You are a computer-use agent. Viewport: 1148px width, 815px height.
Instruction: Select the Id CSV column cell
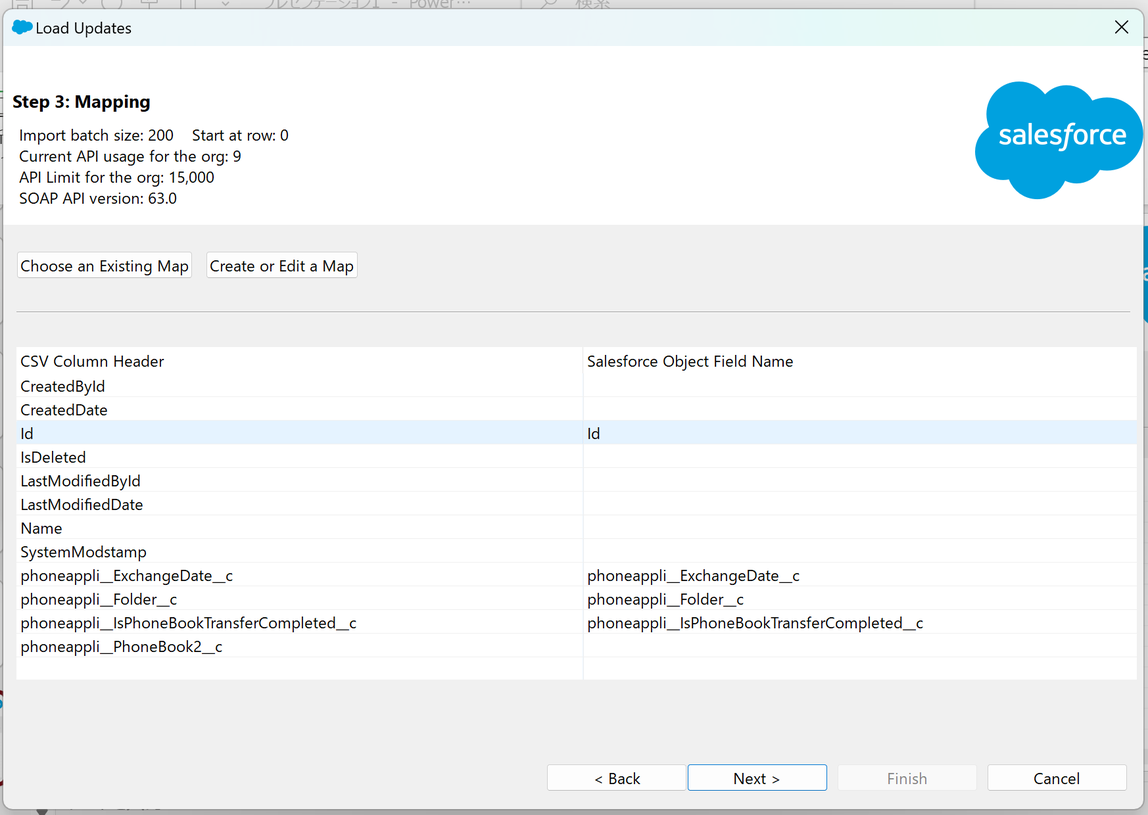point(299,433)
